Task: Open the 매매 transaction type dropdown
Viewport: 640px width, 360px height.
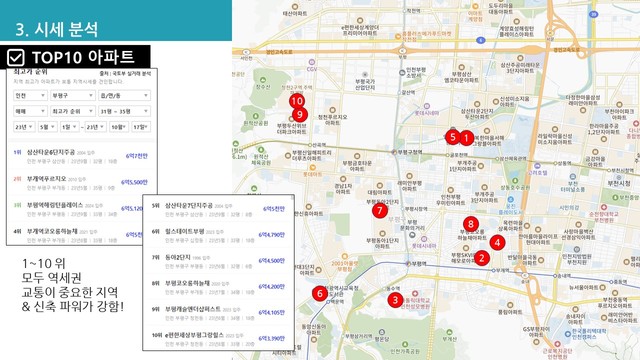Action: (31, 111)
